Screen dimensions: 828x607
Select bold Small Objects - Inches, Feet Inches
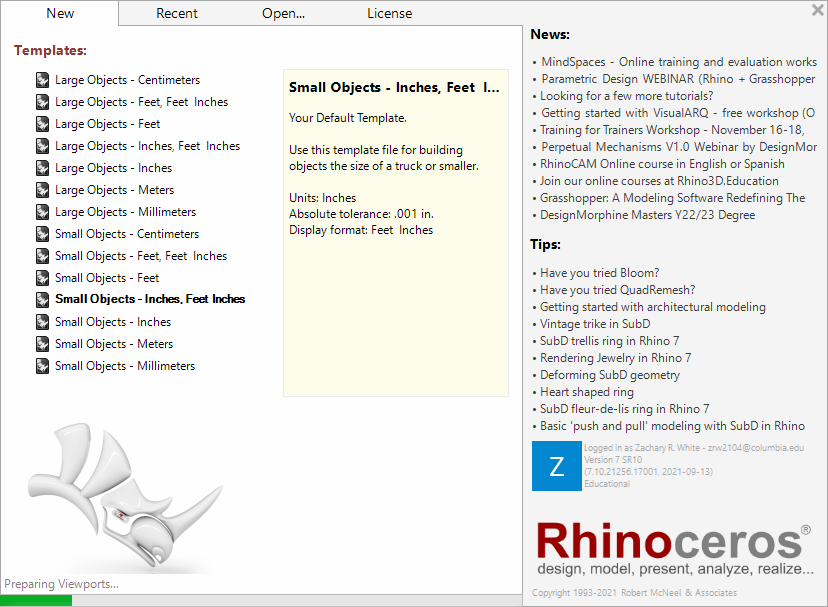[x=150, y=300]
